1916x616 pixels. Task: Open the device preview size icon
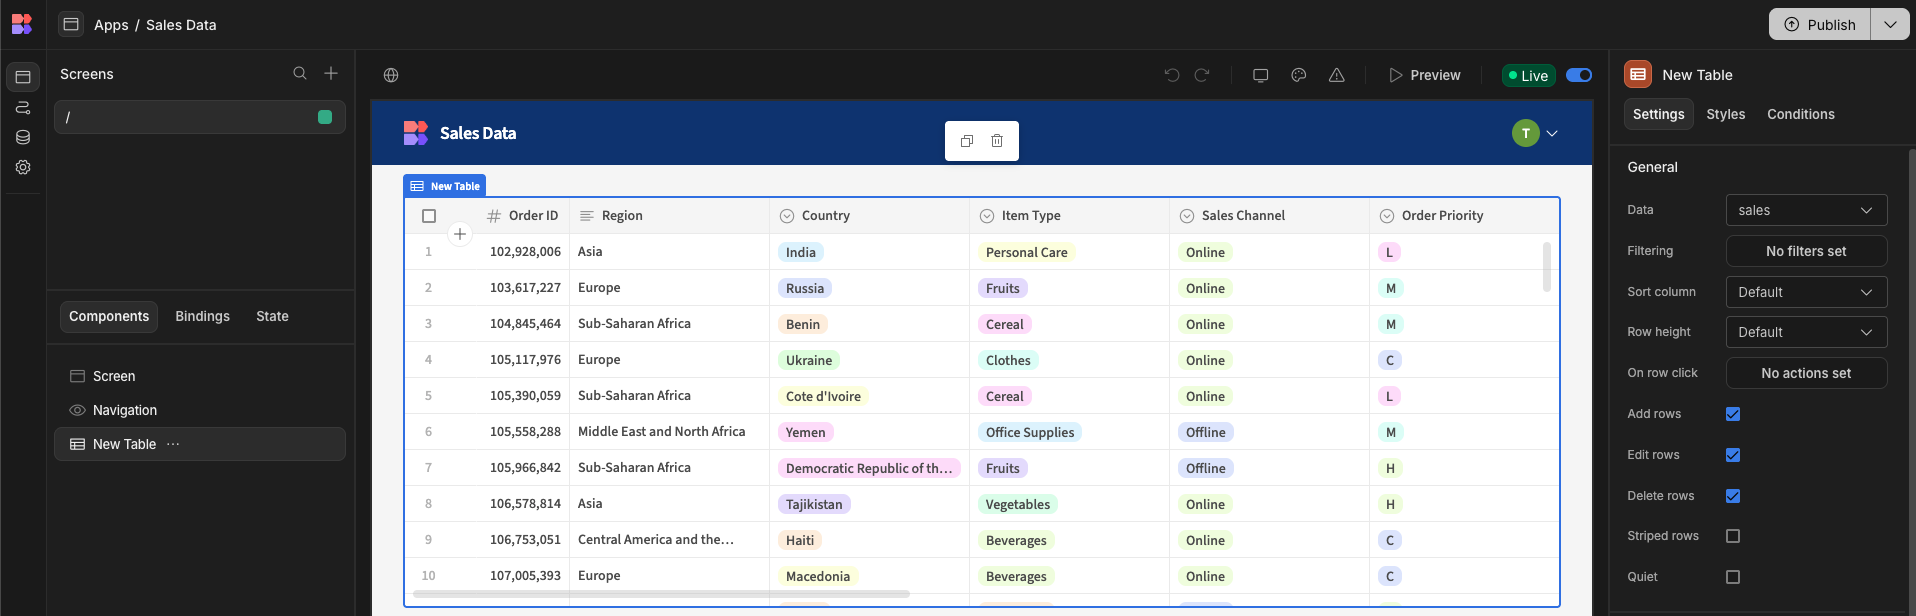point(1261,75)
